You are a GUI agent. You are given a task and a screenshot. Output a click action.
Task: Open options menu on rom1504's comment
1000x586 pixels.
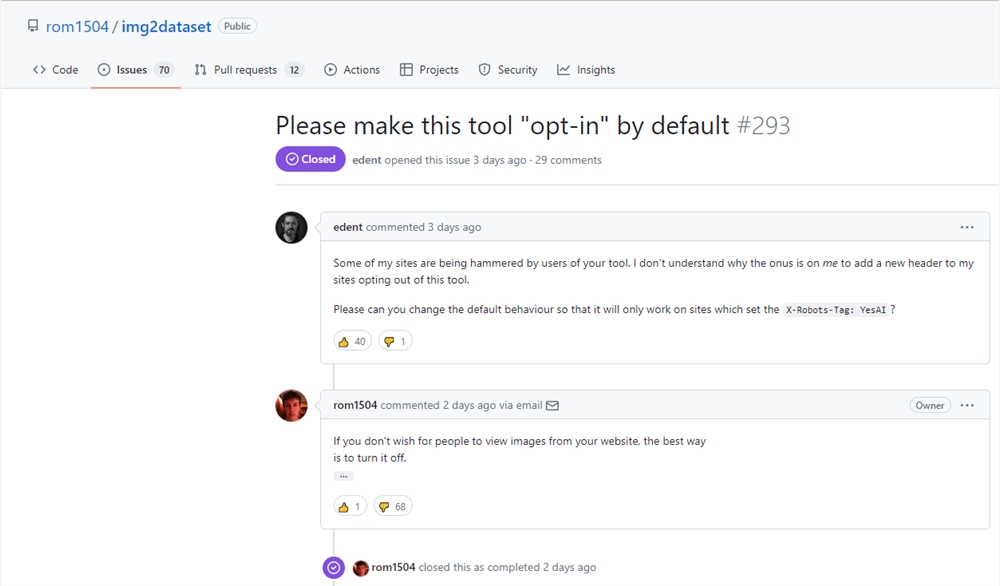pyautogui.click(x=966, y=405)
